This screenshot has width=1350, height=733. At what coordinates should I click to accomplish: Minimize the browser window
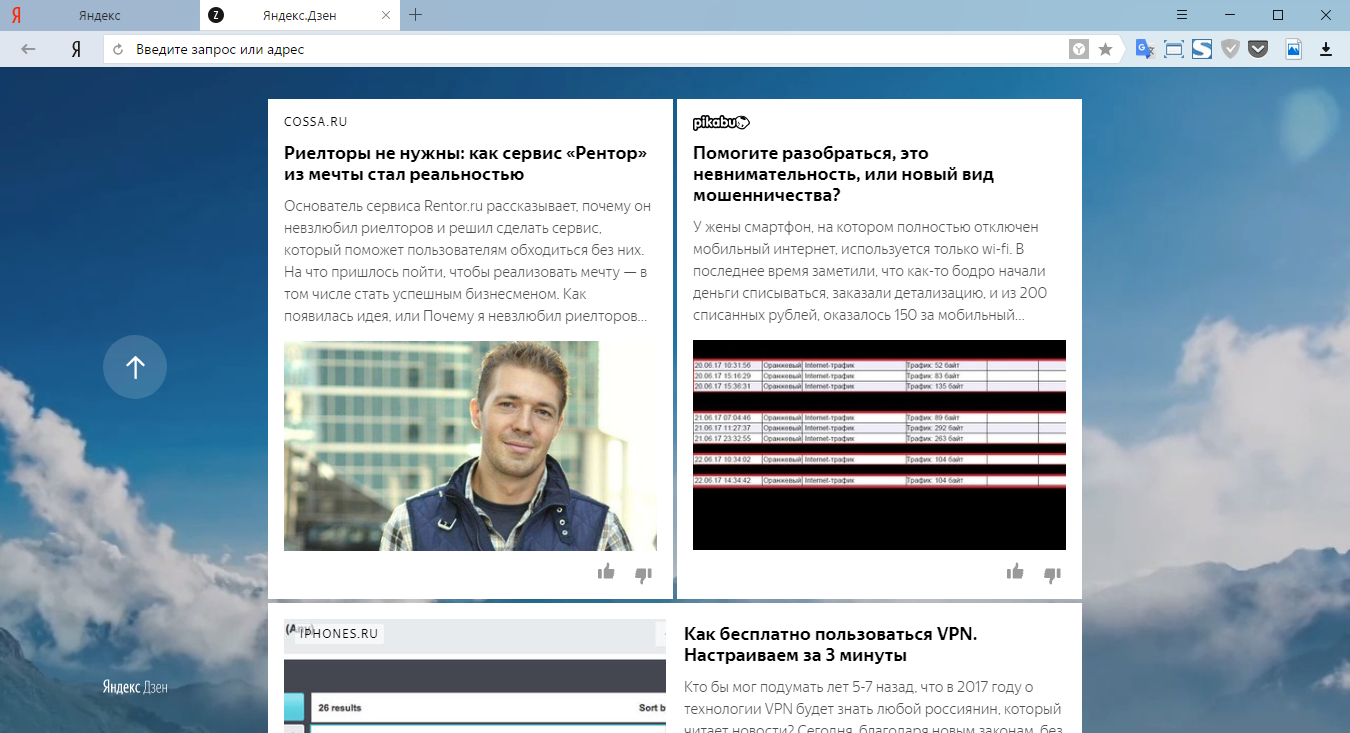coord(1230,15)
